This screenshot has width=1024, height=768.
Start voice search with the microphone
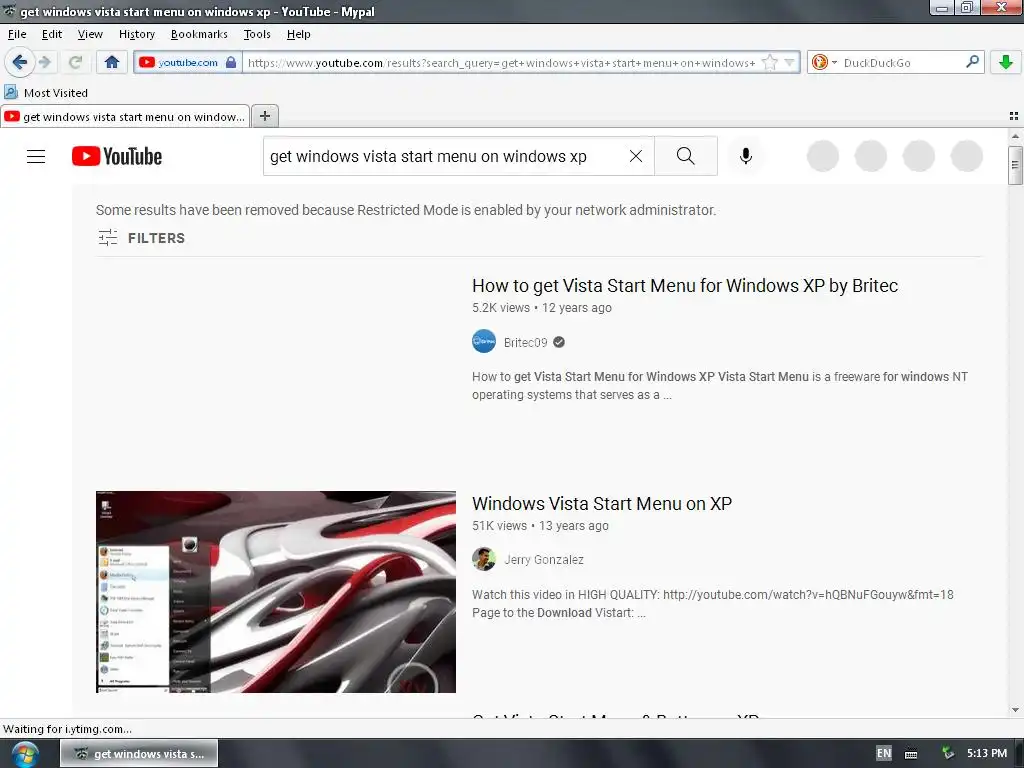click(746, 156)
